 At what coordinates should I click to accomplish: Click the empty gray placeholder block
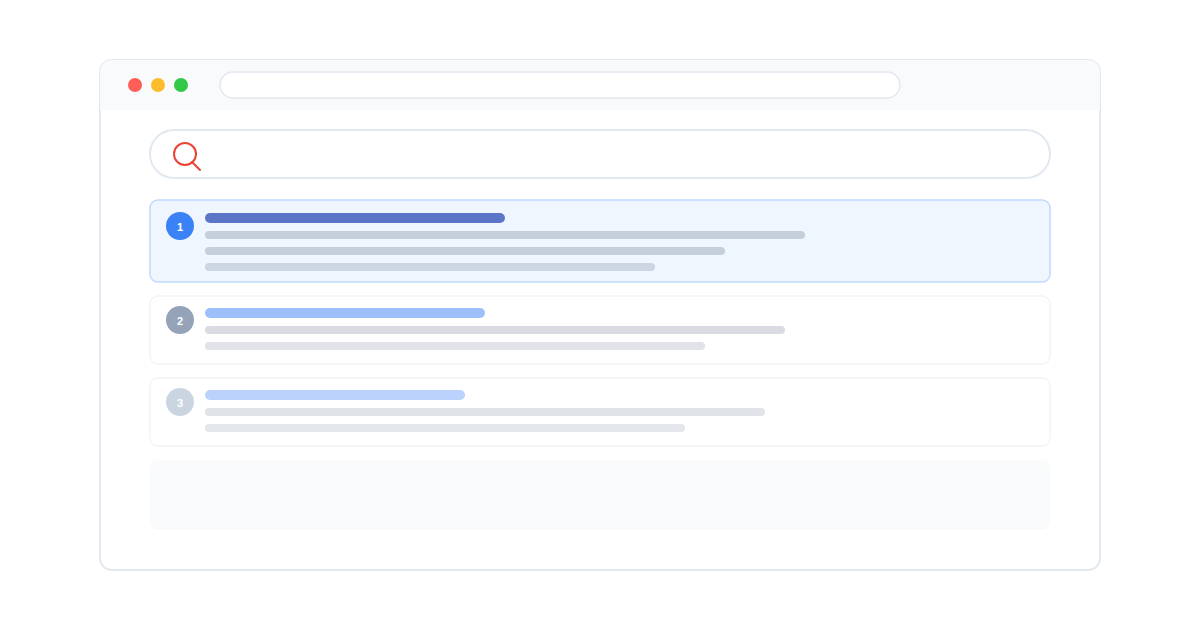point(600,495)
